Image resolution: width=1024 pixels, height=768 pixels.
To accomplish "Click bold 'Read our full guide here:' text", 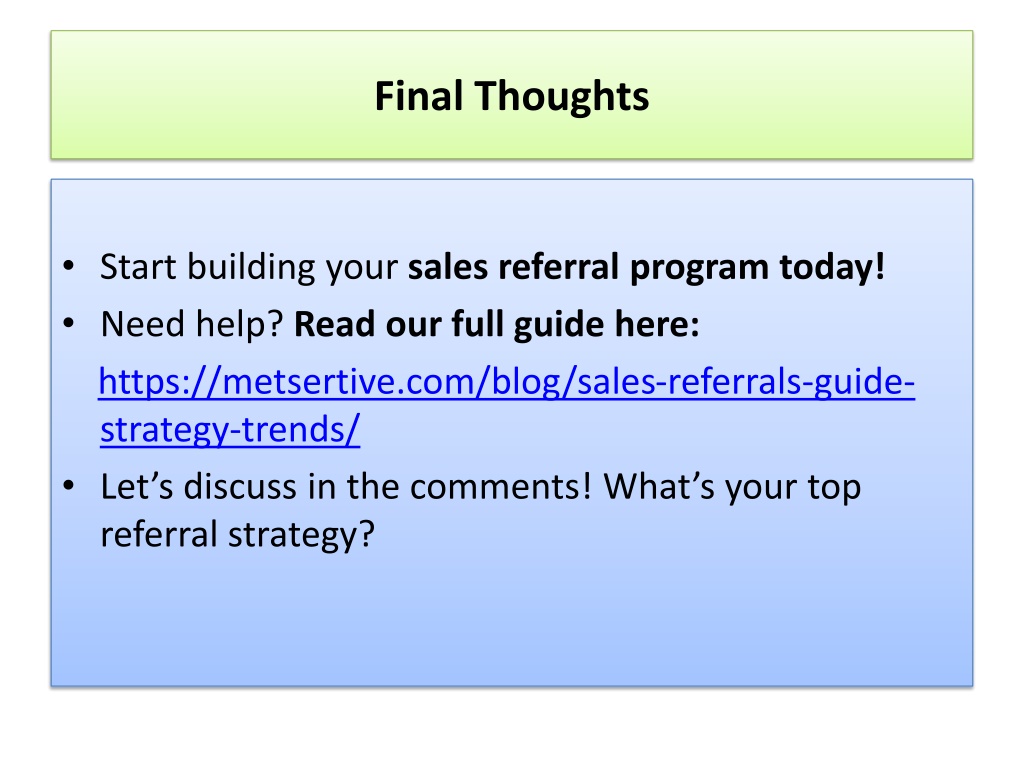I will coord(496,325).
